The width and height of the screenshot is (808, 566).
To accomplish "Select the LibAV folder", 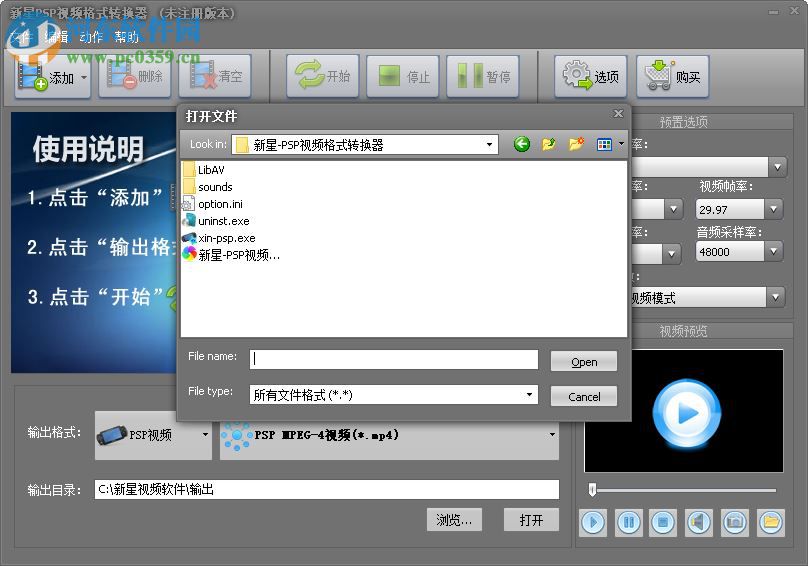I will (210, 170).
